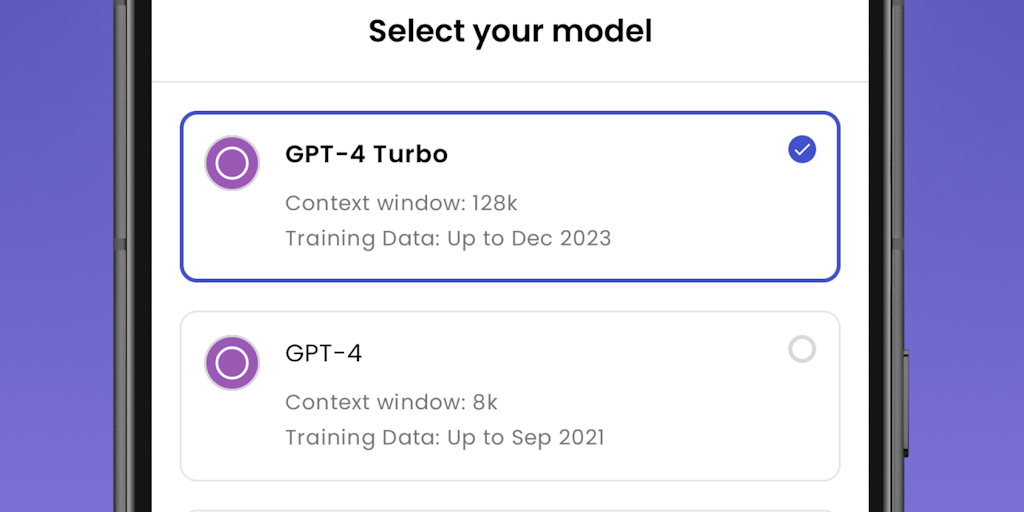
Task: Select the partially visible third model card
Action: [x=510, y=510]
